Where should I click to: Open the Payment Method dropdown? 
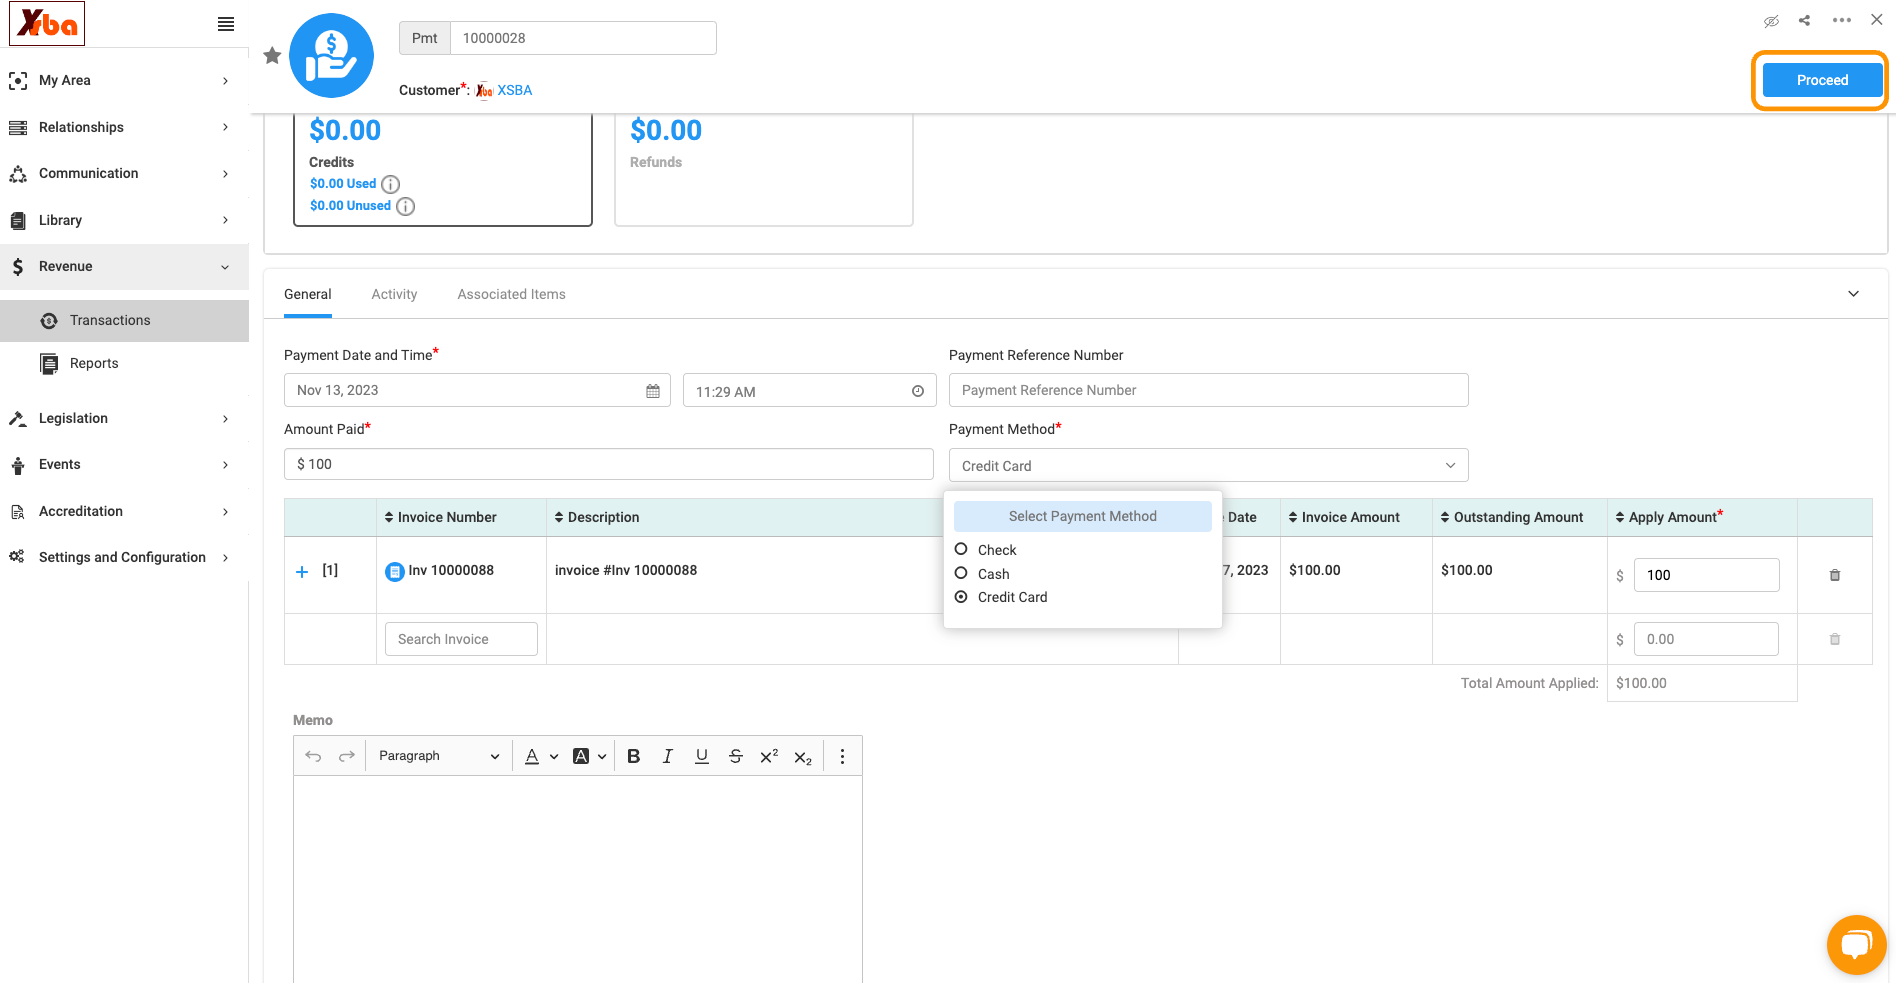point(1208,465)
